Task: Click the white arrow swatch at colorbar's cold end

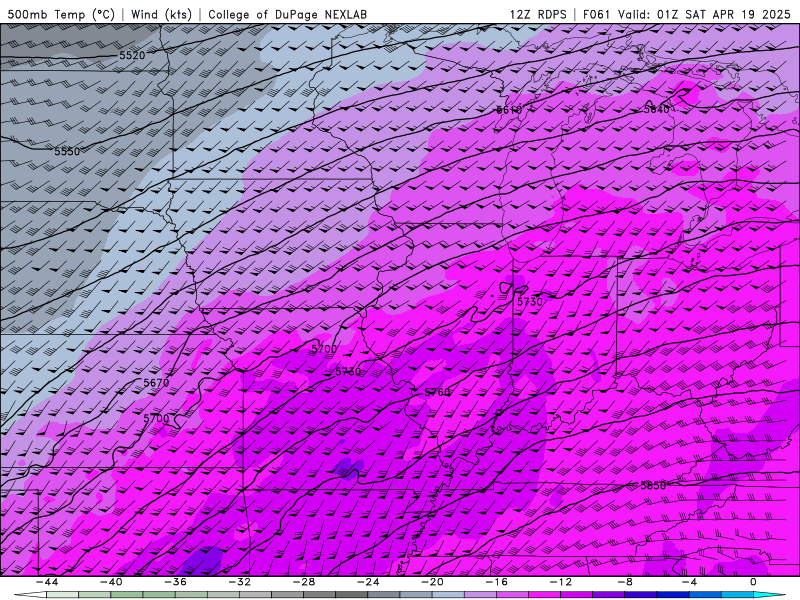Action: [x=31, y=595]
